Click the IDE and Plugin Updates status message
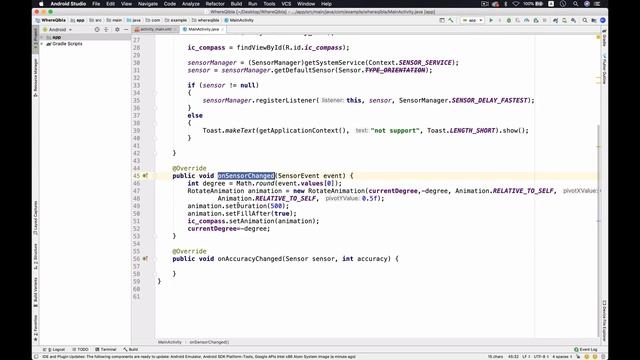Screen dimensions: 640x360 [199, 356]
